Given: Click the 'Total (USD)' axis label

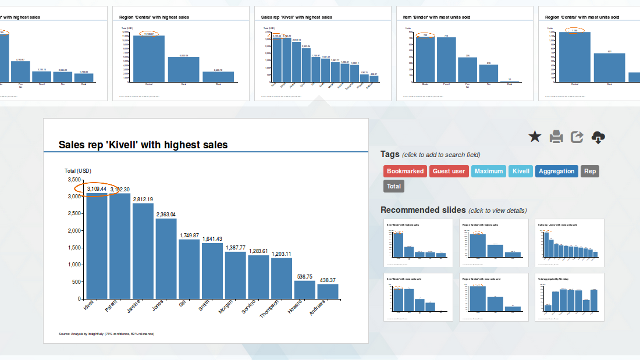Looking at the screenshot, I should click(x=78, y=171).
